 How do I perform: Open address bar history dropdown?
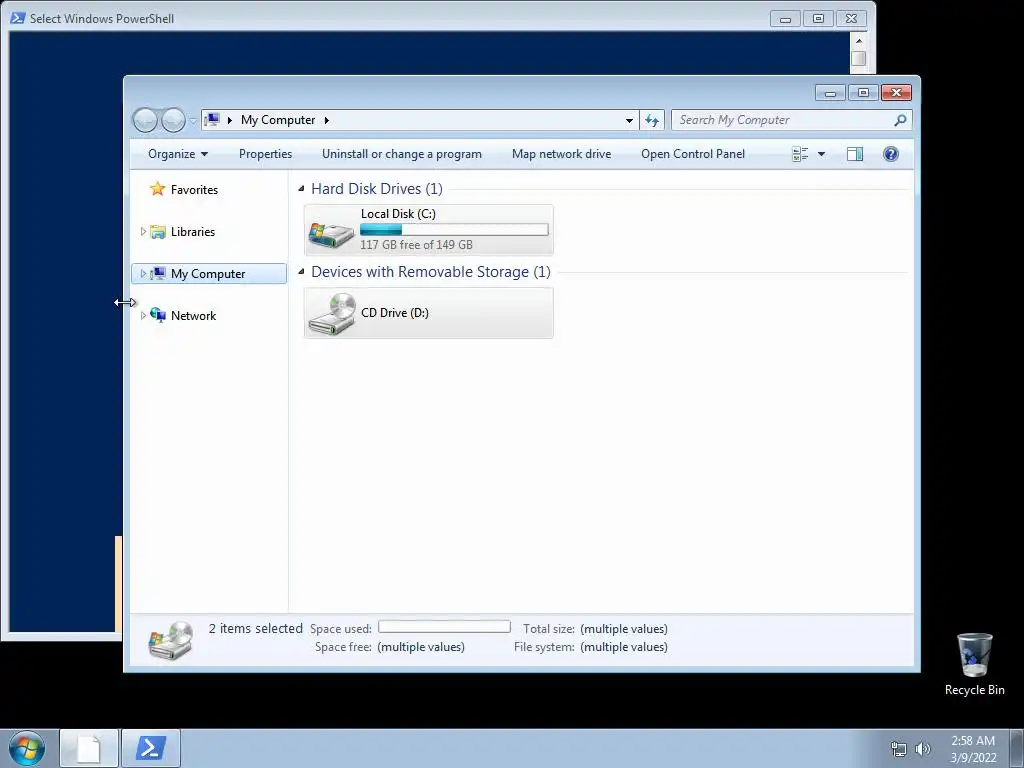tap(629, 120)
